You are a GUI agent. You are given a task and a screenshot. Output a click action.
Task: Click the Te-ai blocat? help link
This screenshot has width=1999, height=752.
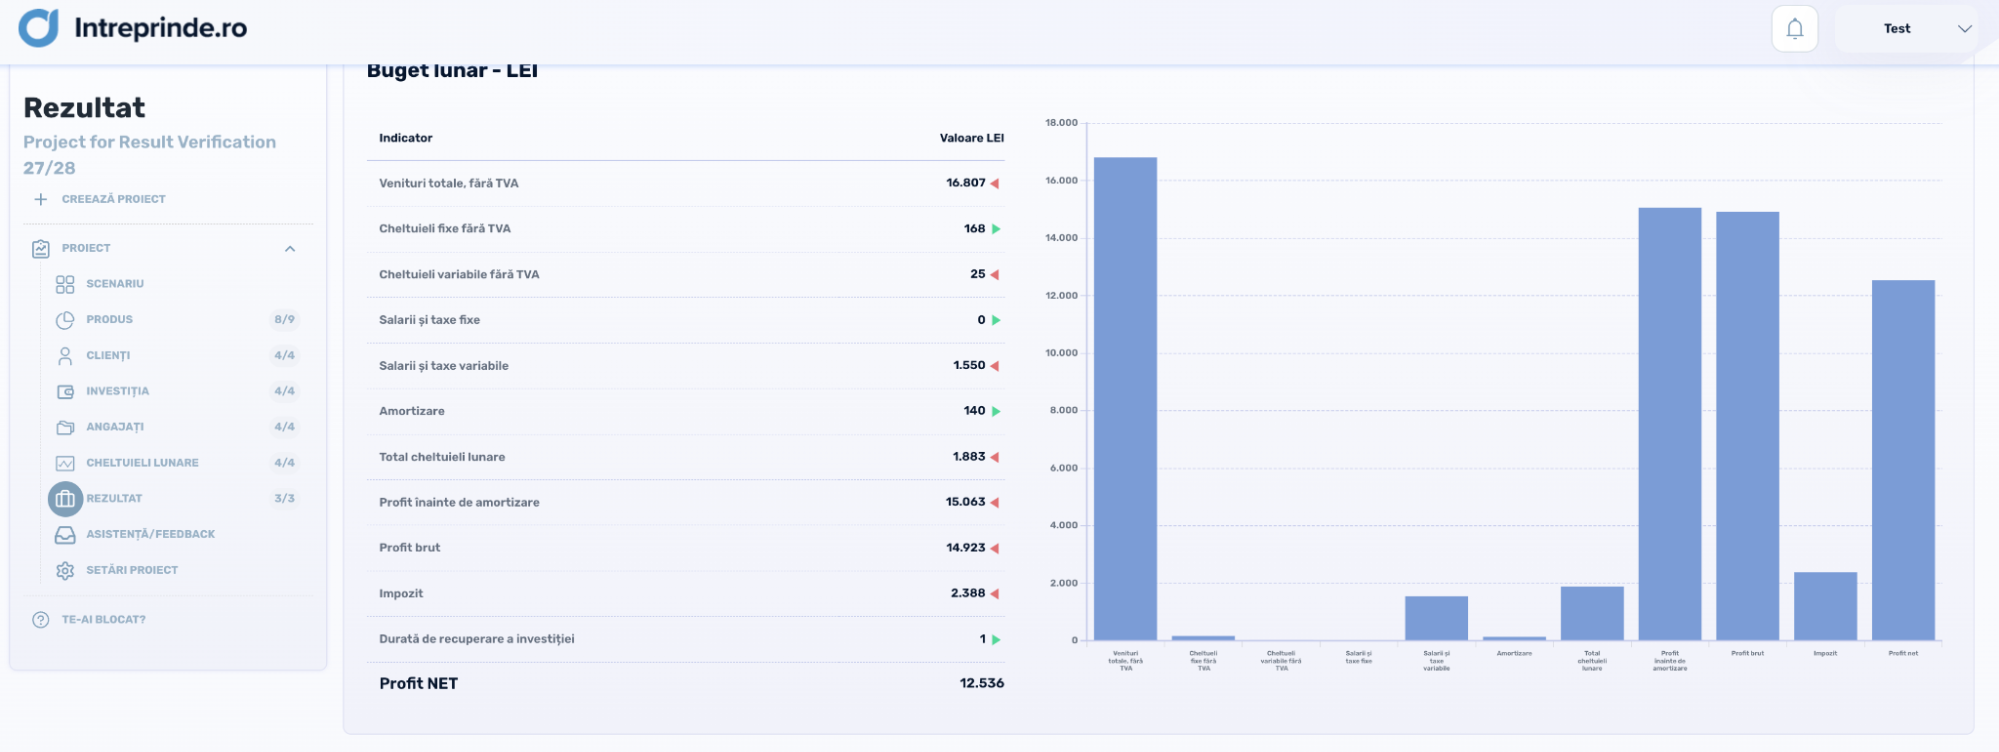[x=103, y=620]
